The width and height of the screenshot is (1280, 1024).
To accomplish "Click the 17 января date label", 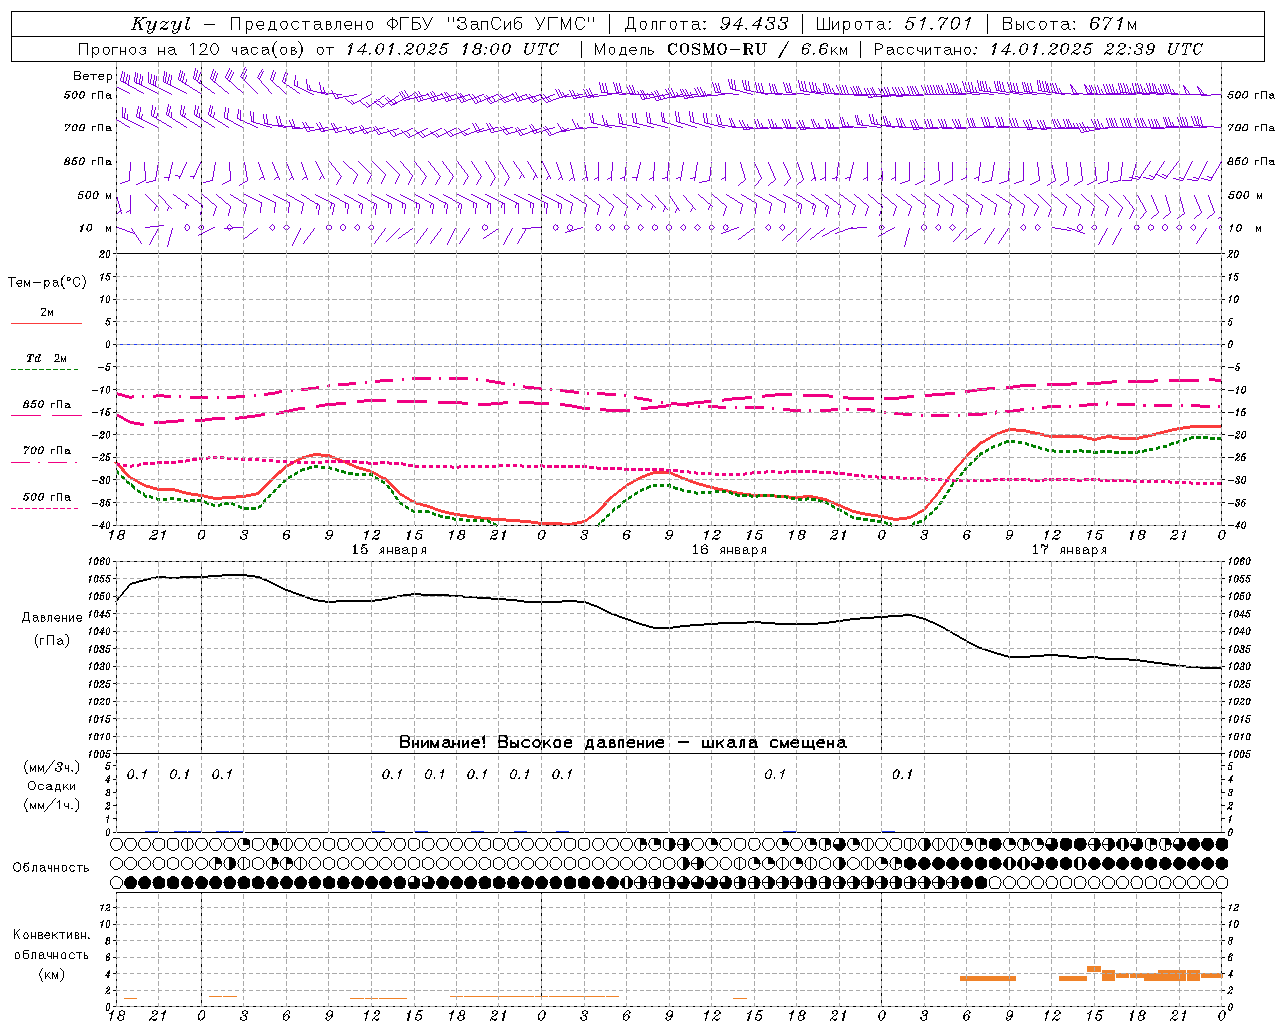I will pyautogui.click(x=1069, y=550).
